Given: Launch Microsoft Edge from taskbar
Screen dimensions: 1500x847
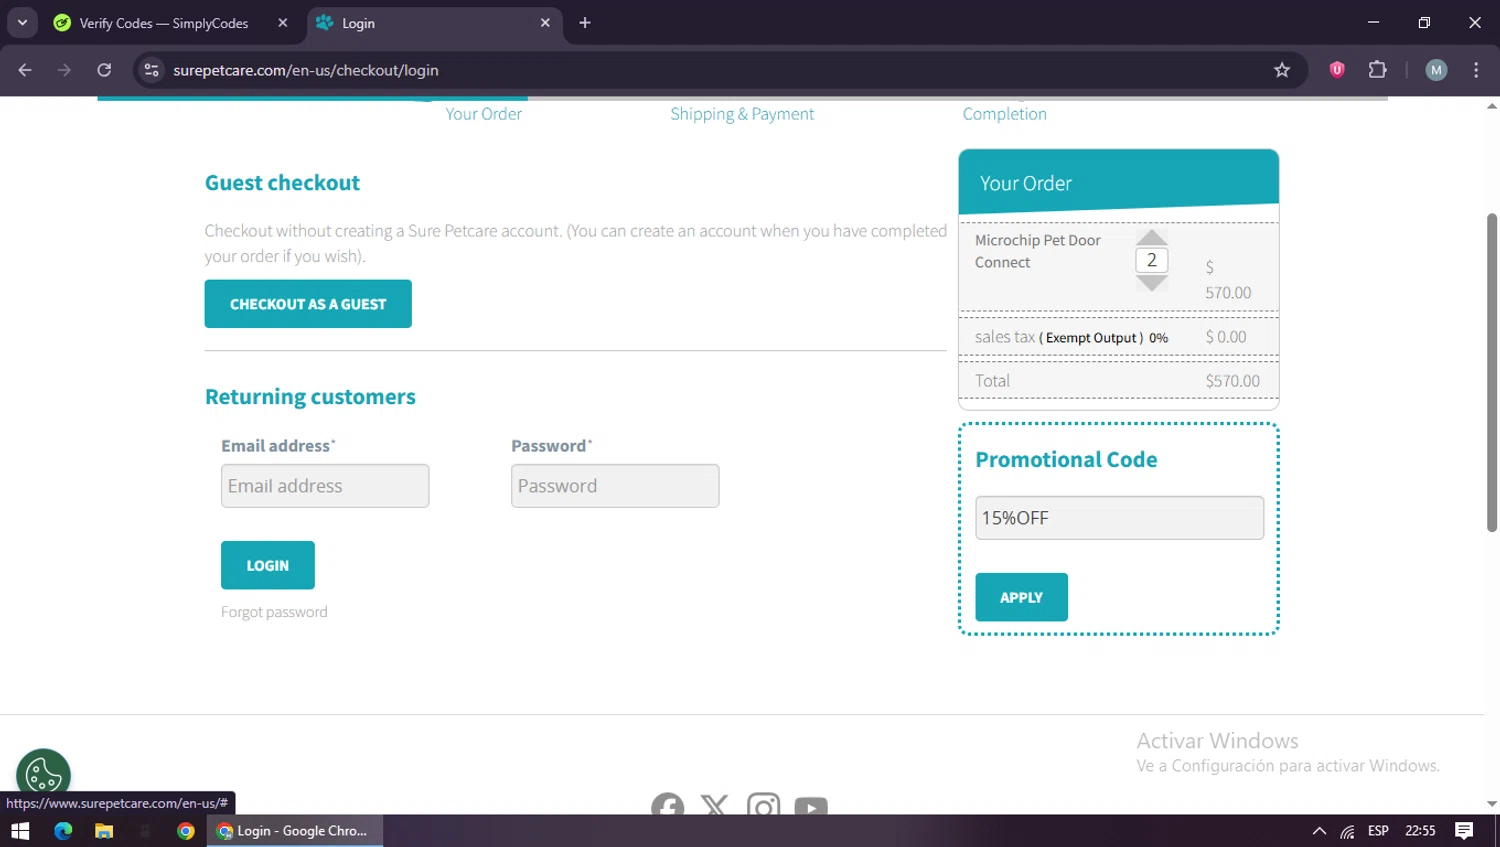Looking at the screenshot, I should coord(63,831).
